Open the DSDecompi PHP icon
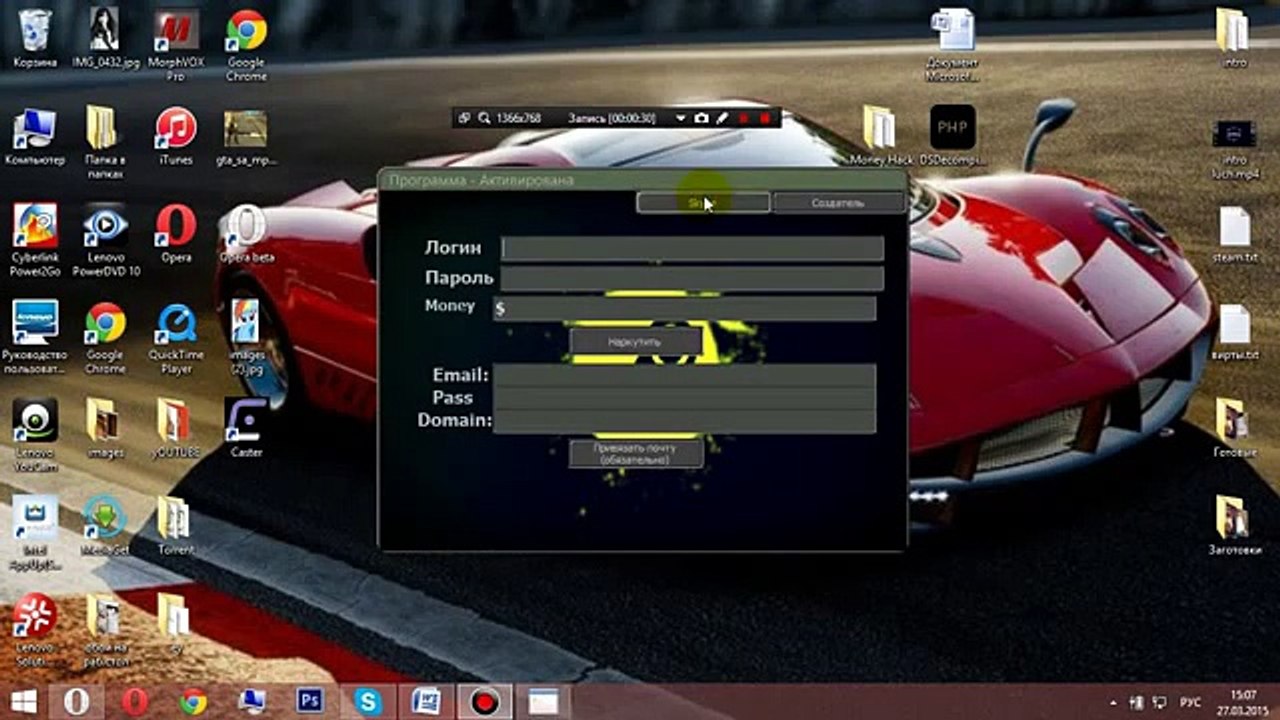1280x720 pixels. (952, 136)
